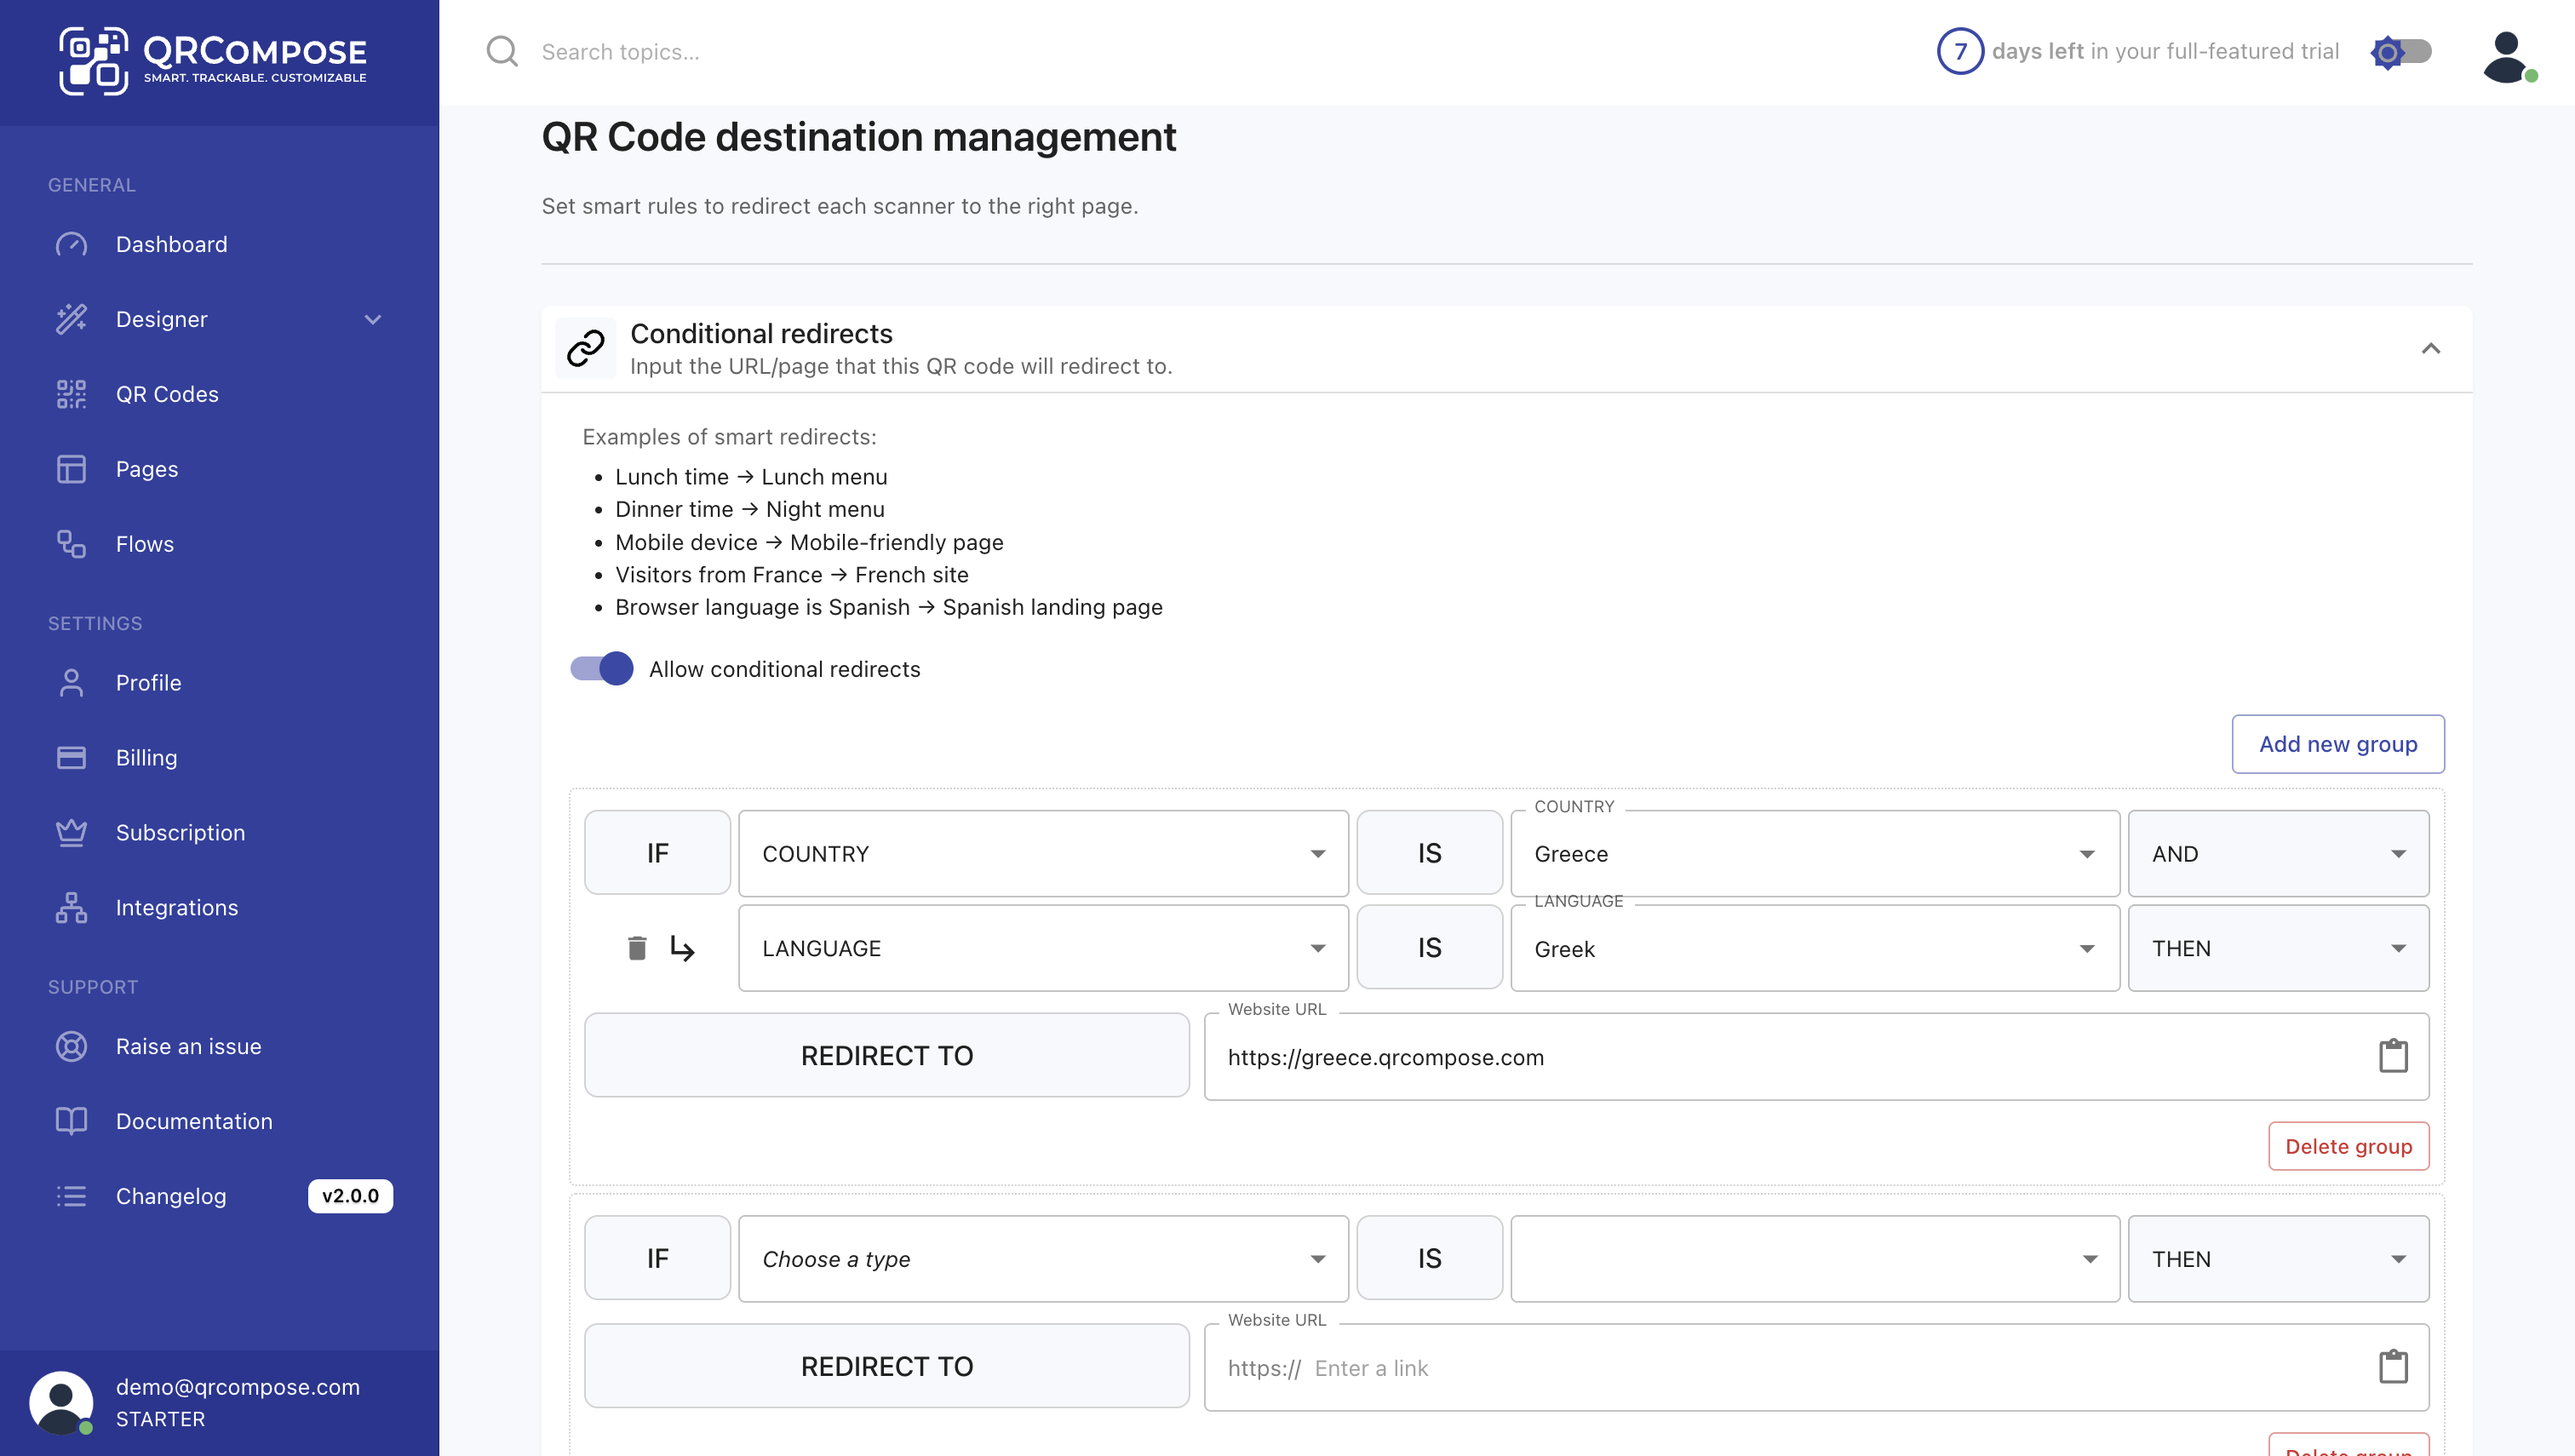This screenshot has height=1456, width=2575.
Task: Open the Billing page from sidebar
Action: tap(146, 757)
